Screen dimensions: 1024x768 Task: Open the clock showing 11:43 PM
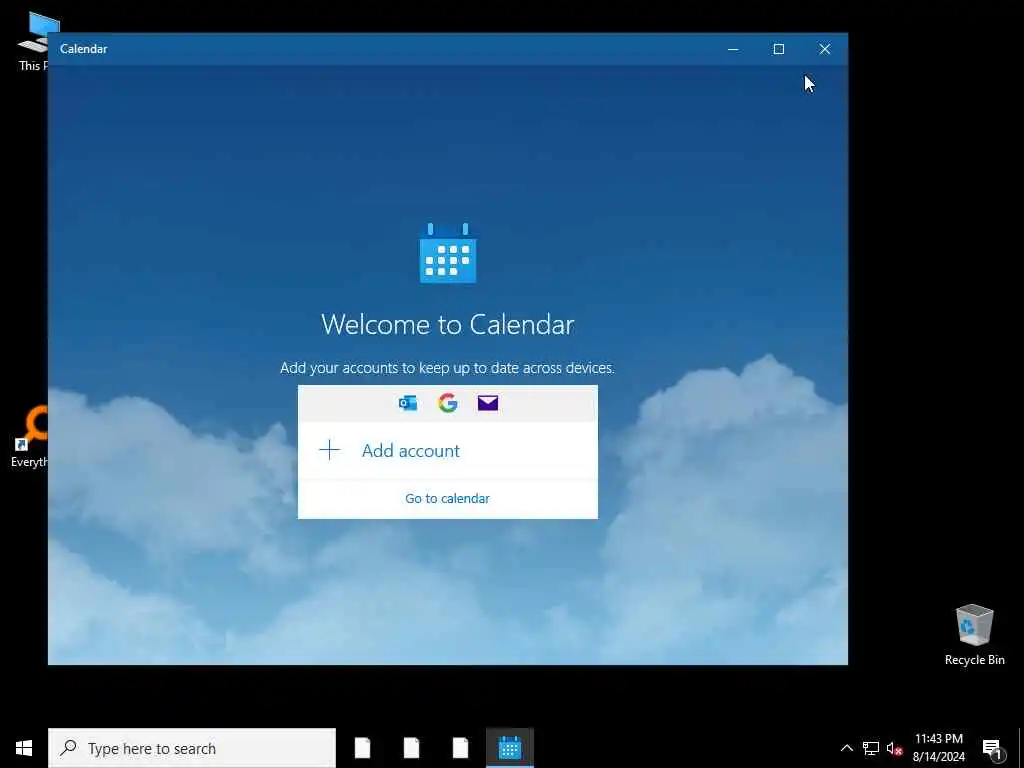click(938, 748)
